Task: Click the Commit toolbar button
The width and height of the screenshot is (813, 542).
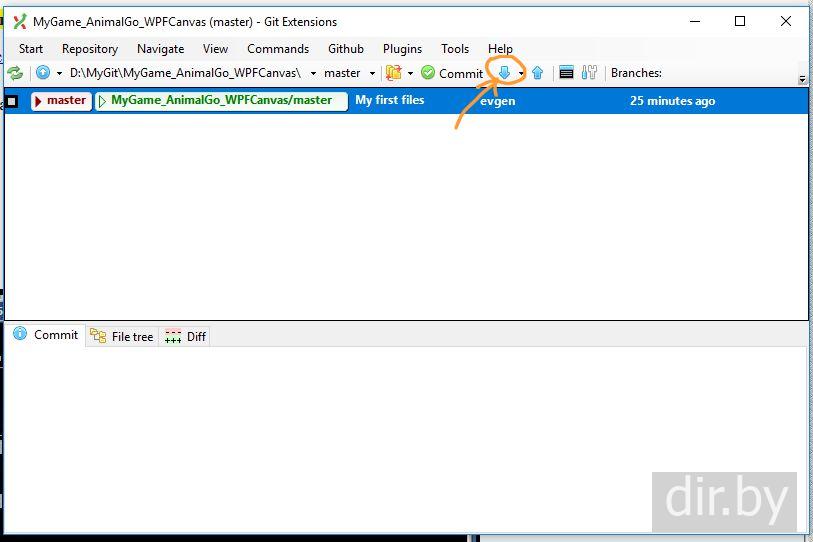Action: (452, 73)
